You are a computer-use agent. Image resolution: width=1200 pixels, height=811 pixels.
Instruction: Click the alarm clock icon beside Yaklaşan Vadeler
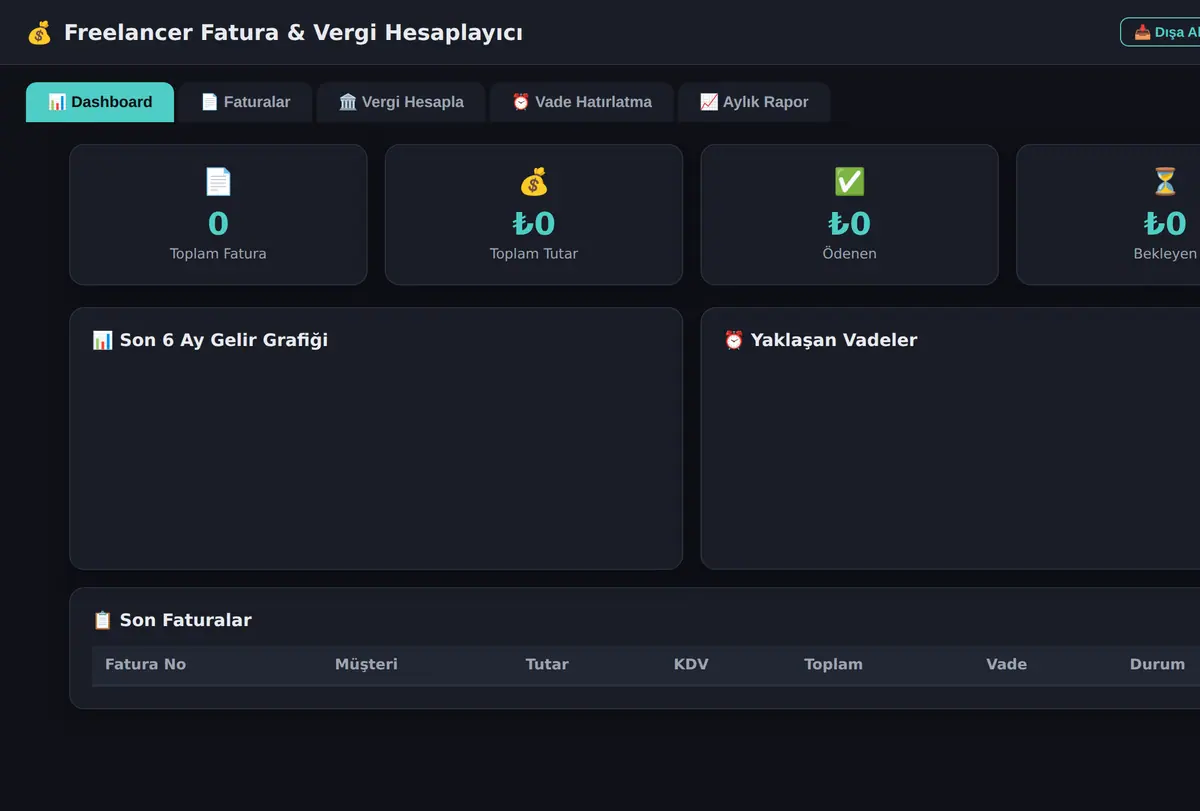tap(734, 340)
